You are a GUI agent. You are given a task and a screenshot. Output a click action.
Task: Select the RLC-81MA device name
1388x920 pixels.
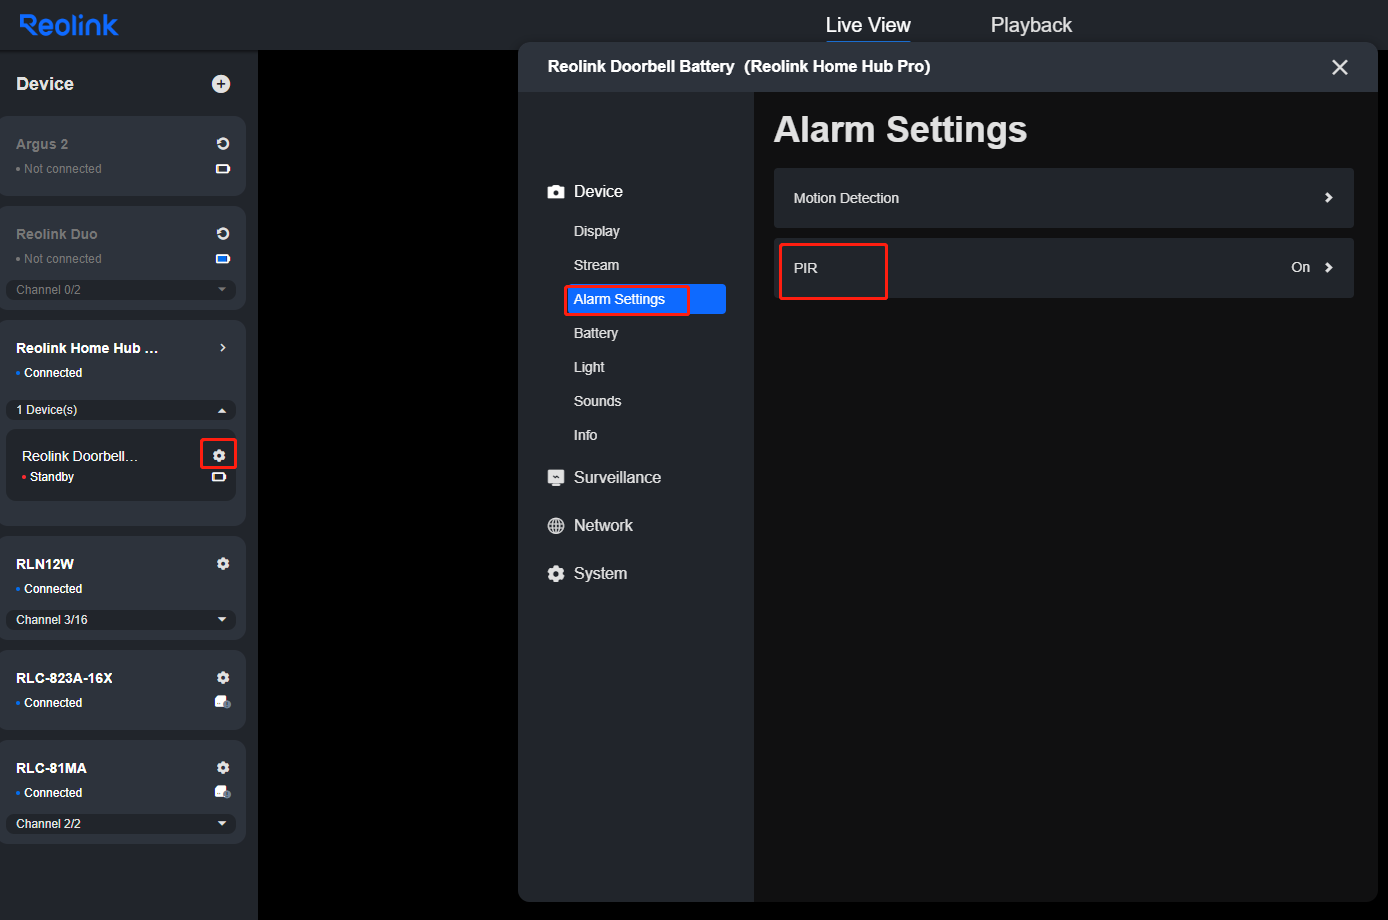coord(51,768)
